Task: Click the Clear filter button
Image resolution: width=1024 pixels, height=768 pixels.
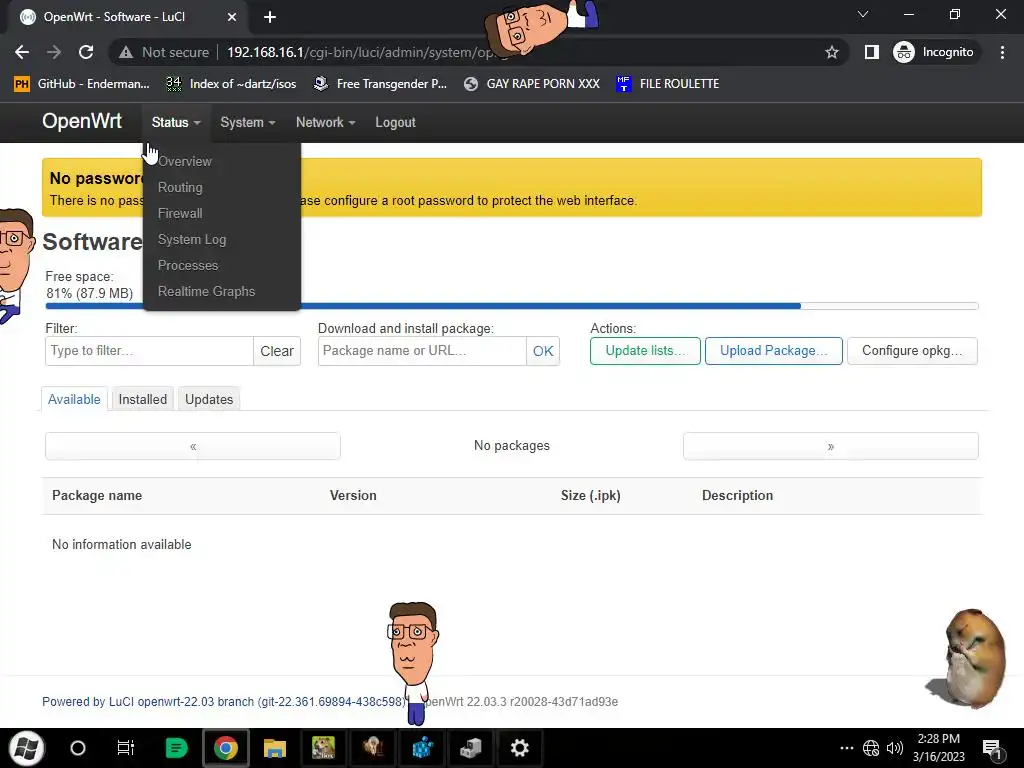Action: tap(277, 351)
